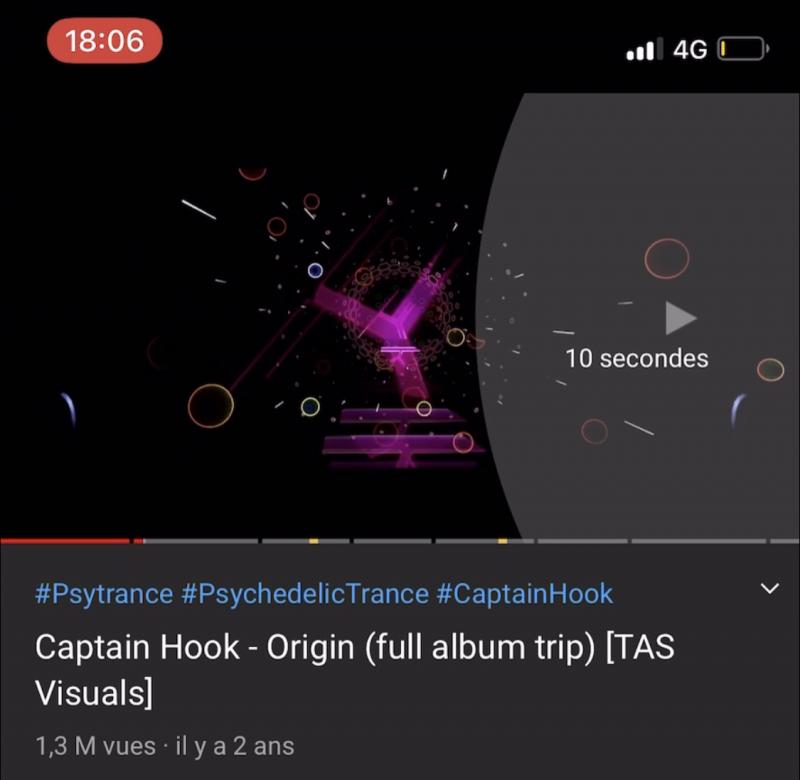
Task: Tap the grey seek-forward overlay area
Action: point(638,315)
